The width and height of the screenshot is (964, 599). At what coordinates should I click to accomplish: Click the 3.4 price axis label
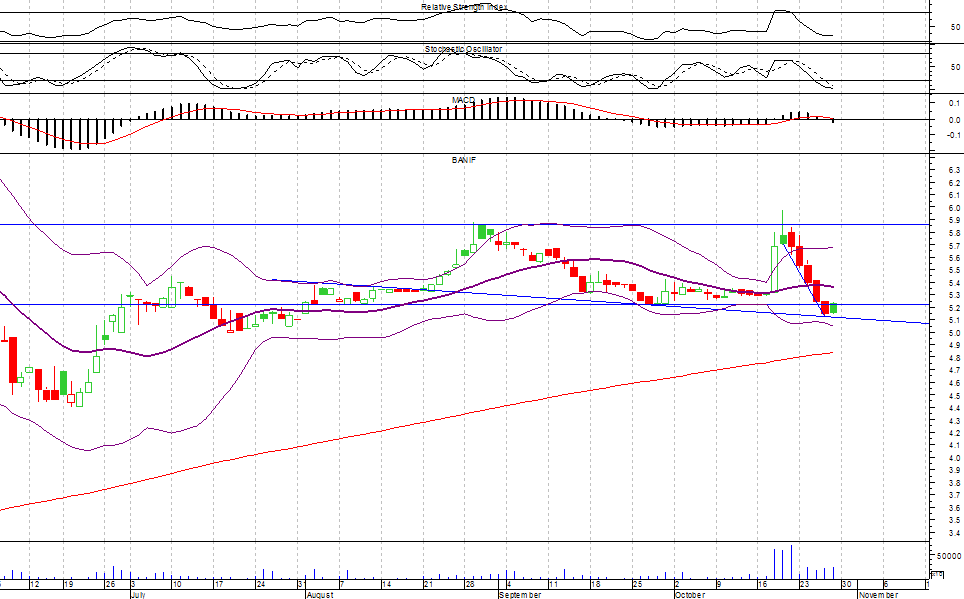954,533
